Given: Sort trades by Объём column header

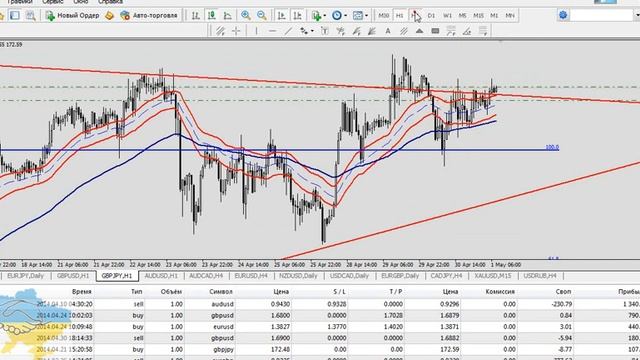Looking at the screenshot, I should pyautogui.click(x=171, y=291).
